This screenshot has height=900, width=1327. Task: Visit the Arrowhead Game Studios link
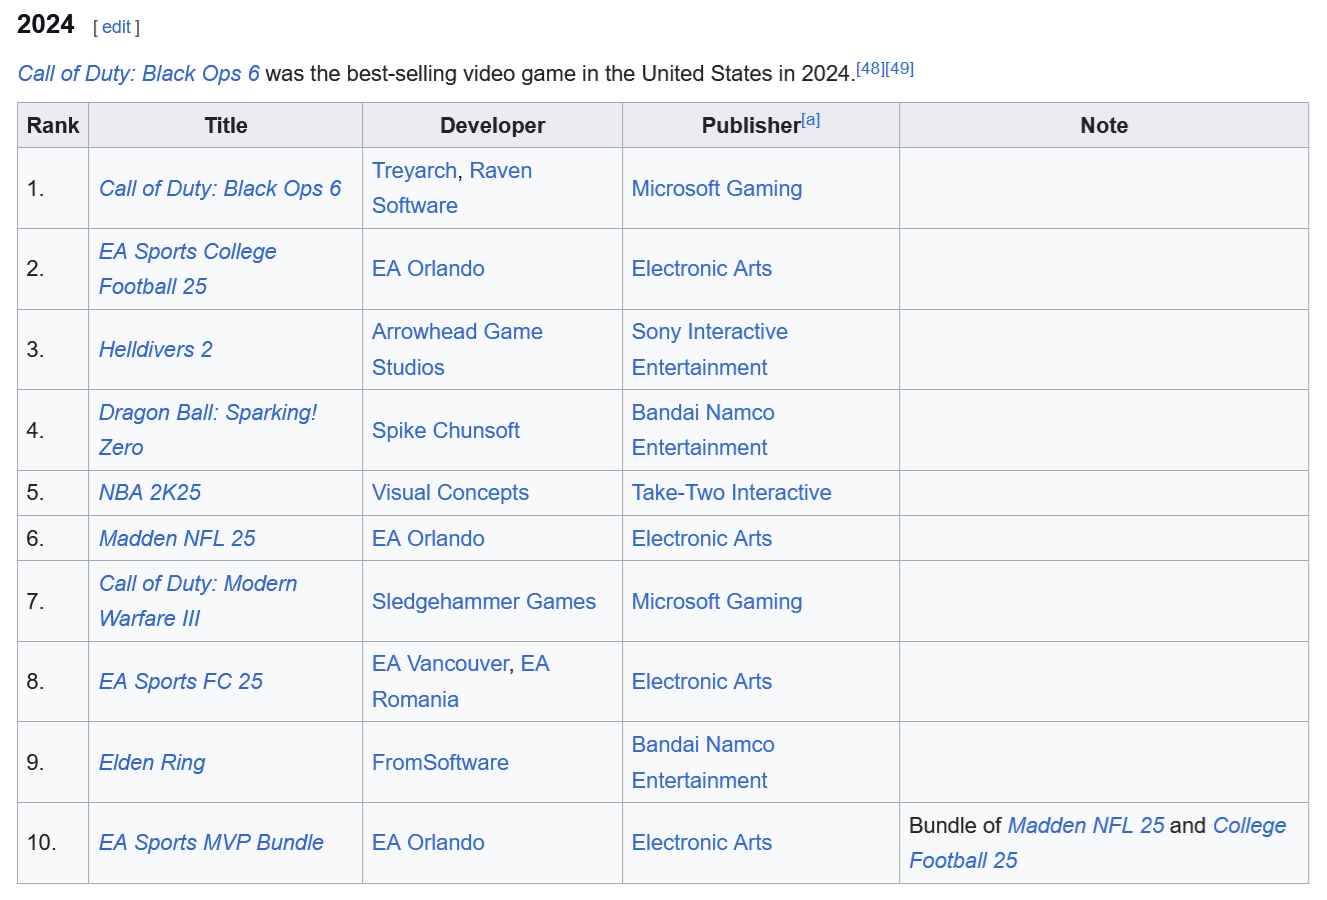(x=457, y=349)
